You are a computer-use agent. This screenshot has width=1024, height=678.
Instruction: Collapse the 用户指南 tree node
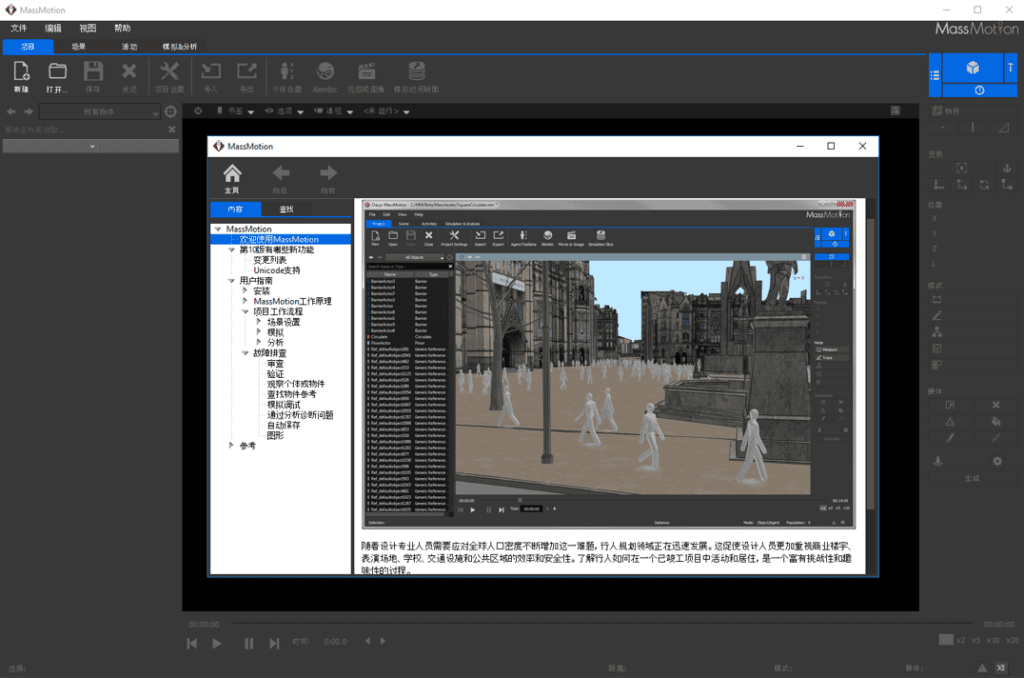pos(231,281)
